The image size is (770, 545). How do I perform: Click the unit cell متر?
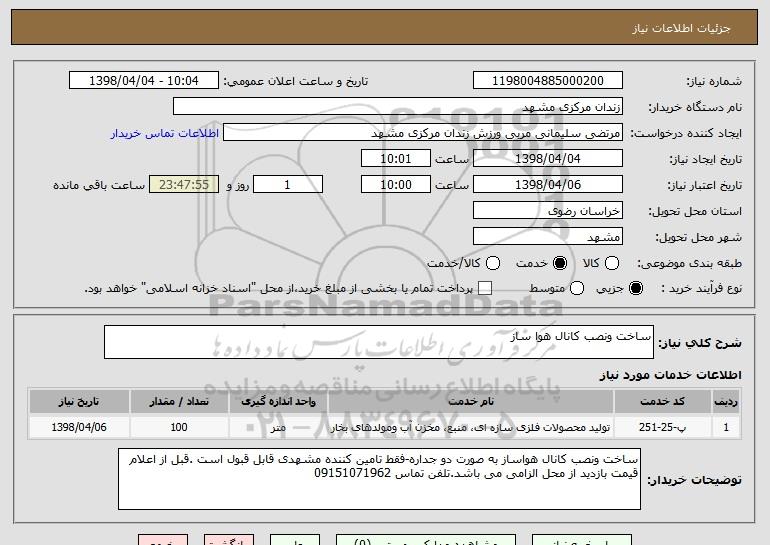tap(278, 427)
